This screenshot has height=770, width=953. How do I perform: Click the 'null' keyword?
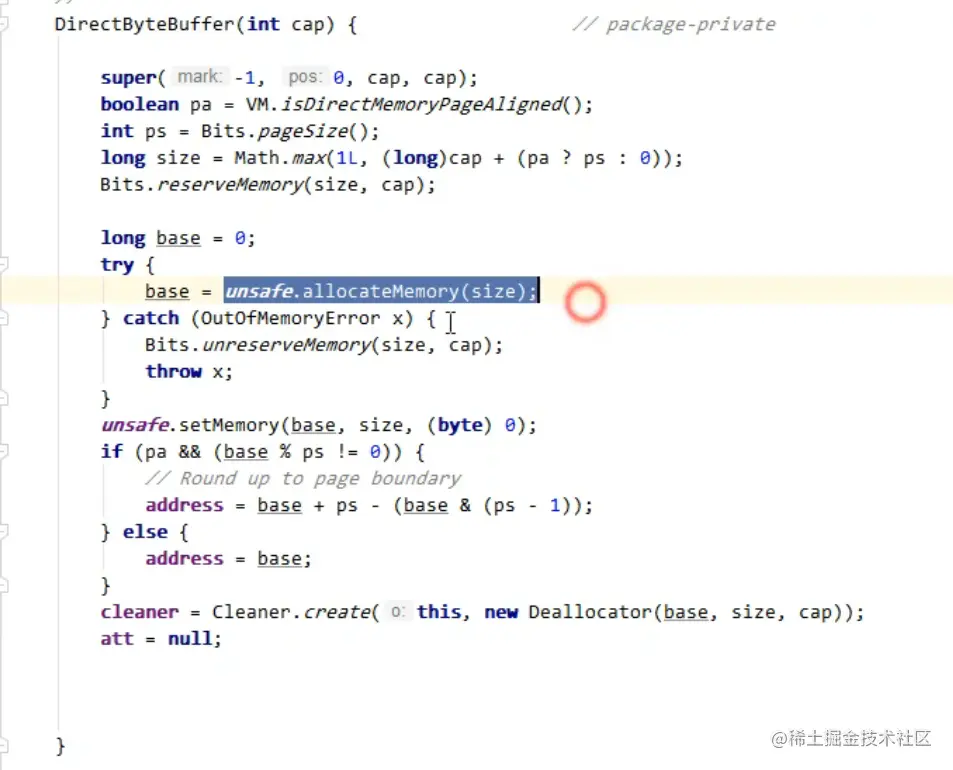click(x=190, y=639)
